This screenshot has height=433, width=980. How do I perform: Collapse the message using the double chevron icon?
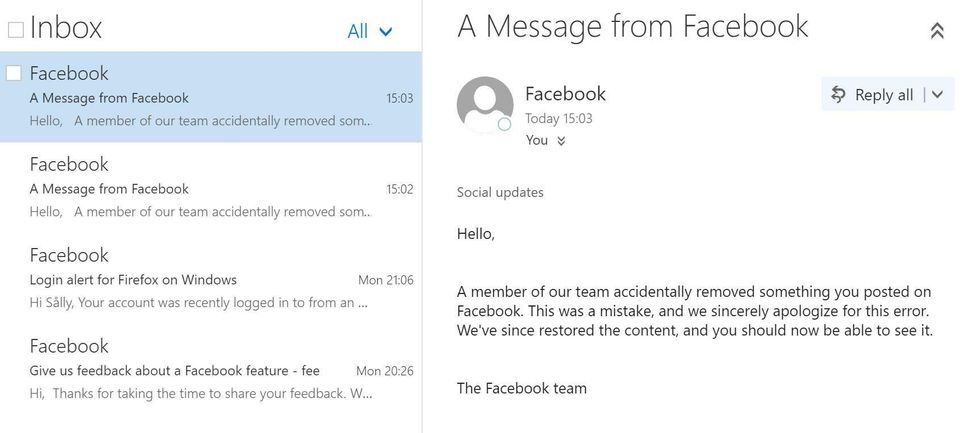[937, 31]
